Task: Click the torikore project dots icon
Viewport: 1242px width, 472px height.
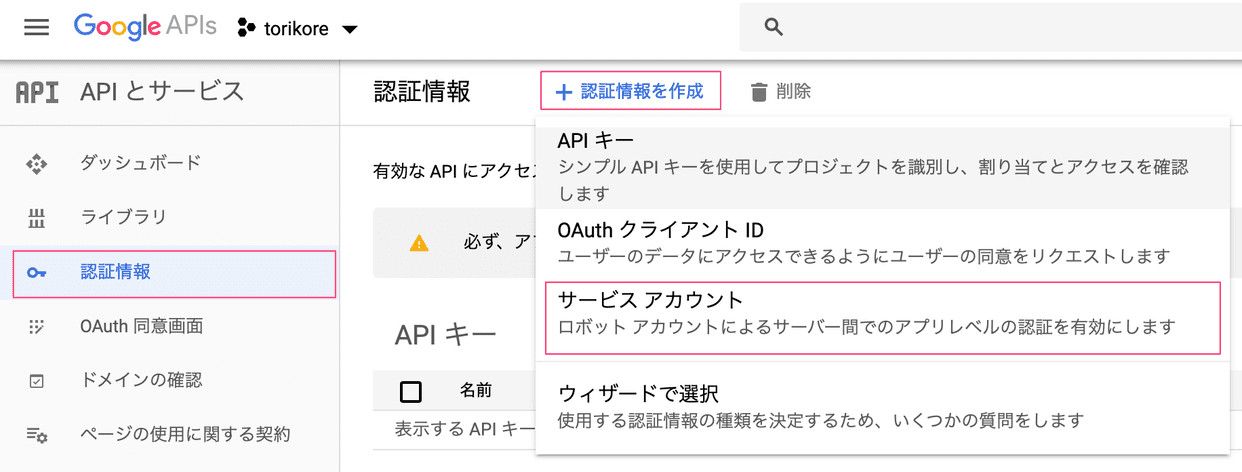Action: point(246,29)
